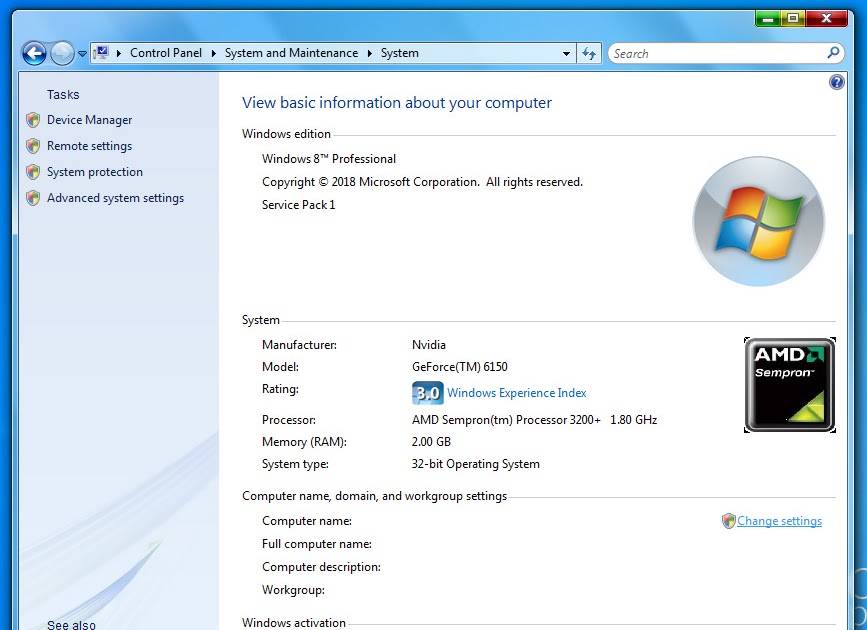867x630 pixels.
Task: Open the address bar history dropdown
Action: pos(566,54)
